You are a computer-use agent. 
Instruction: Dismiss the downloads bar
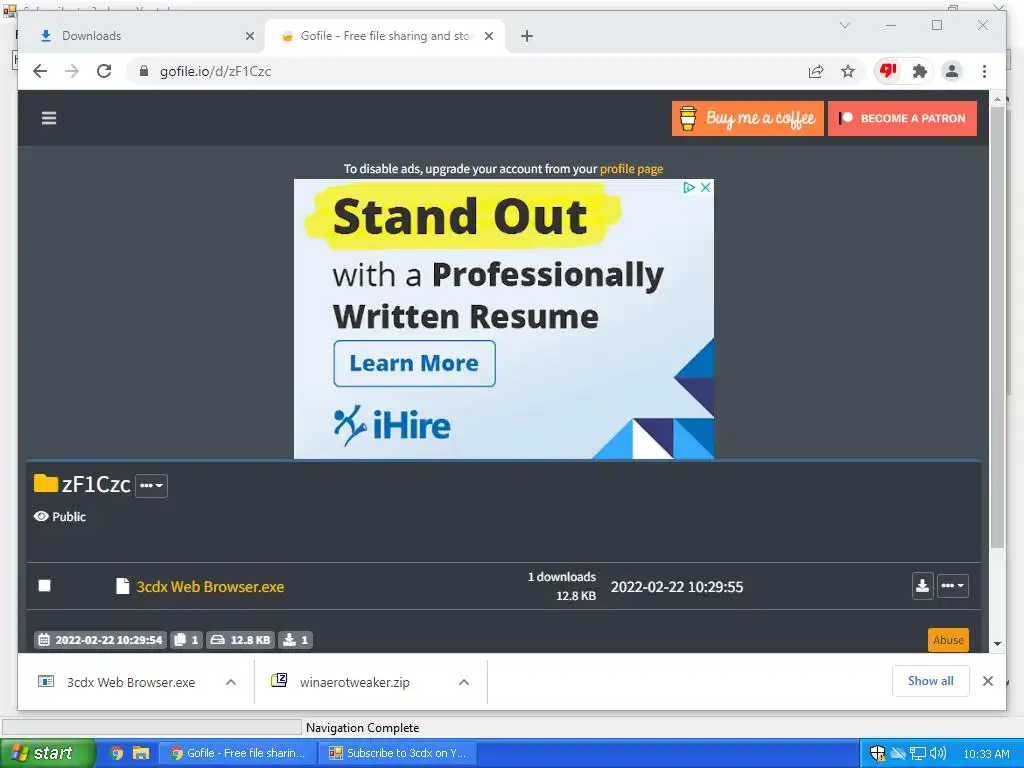987,681
